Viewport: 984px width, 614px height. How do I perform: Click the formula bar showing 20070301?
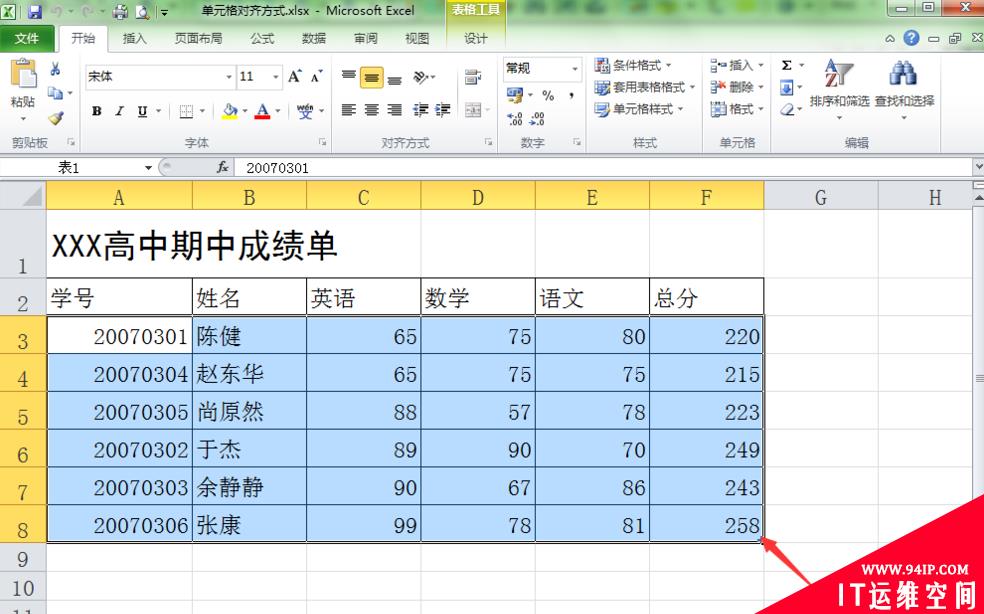point(602,168)
